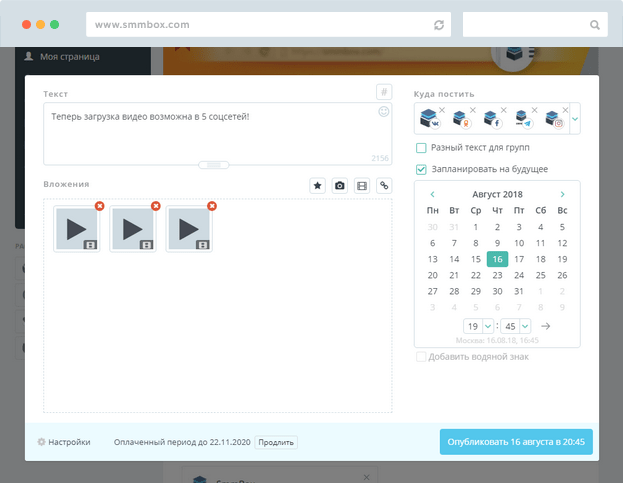
Task: Expand the target accounts dropdown
Action: coord(574,119)
